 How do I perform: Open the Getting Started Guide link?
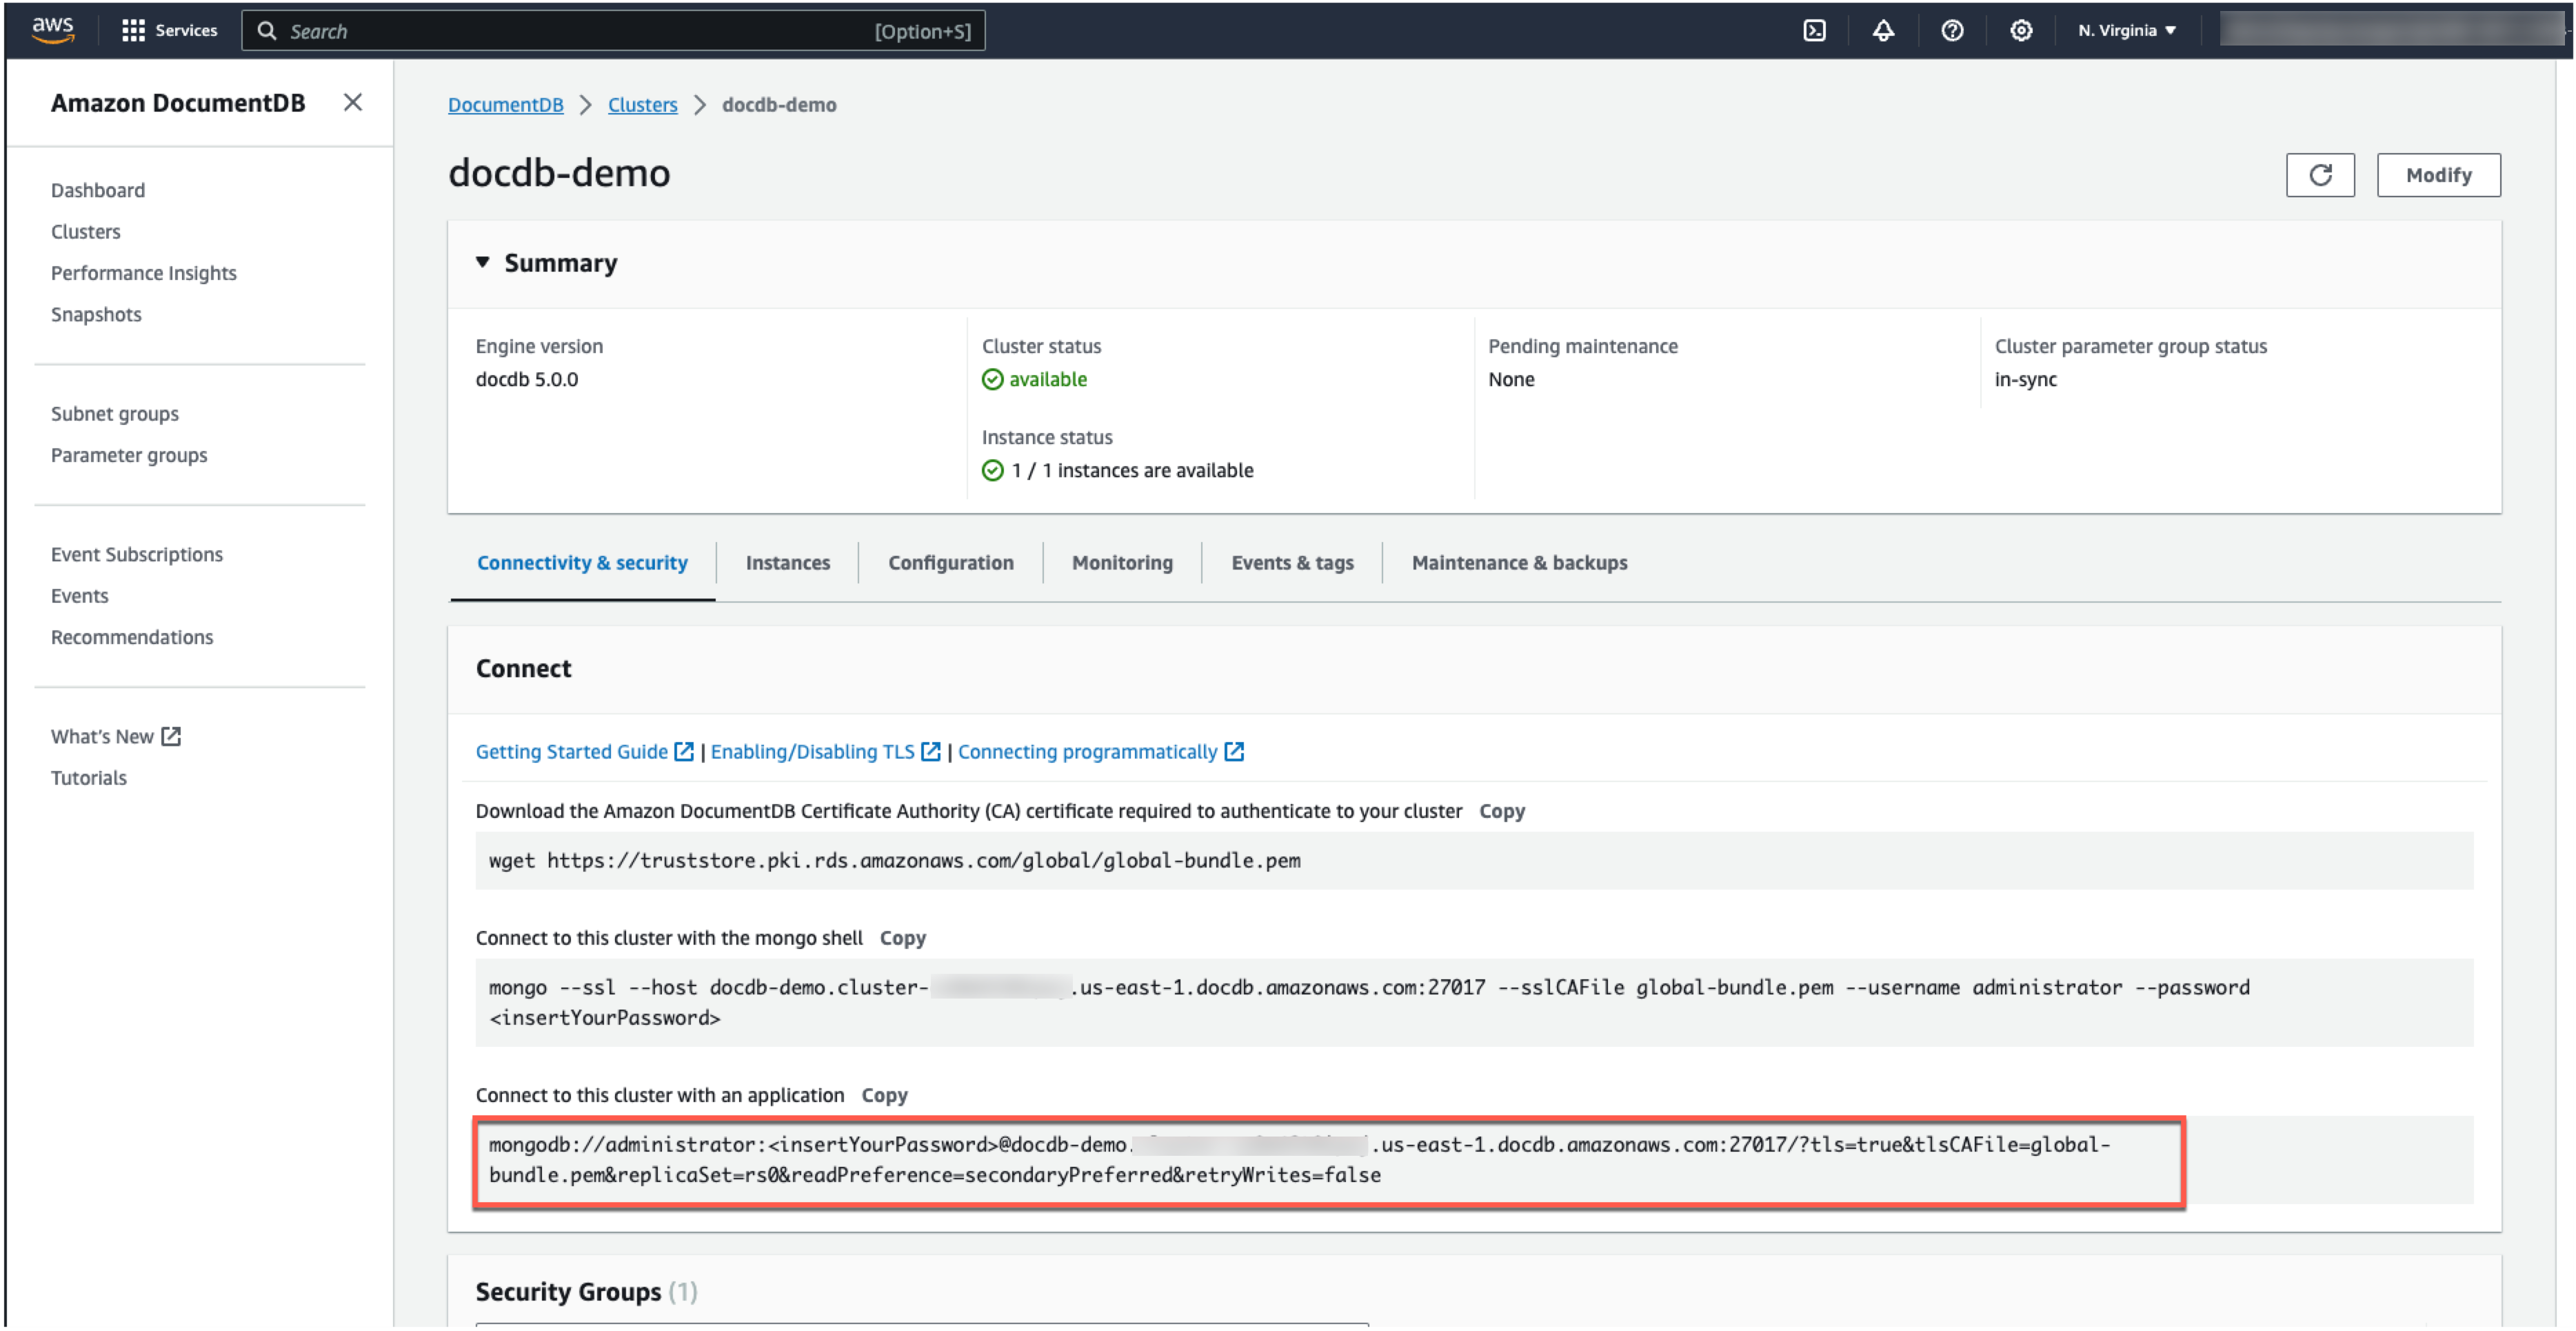point(572,752)
